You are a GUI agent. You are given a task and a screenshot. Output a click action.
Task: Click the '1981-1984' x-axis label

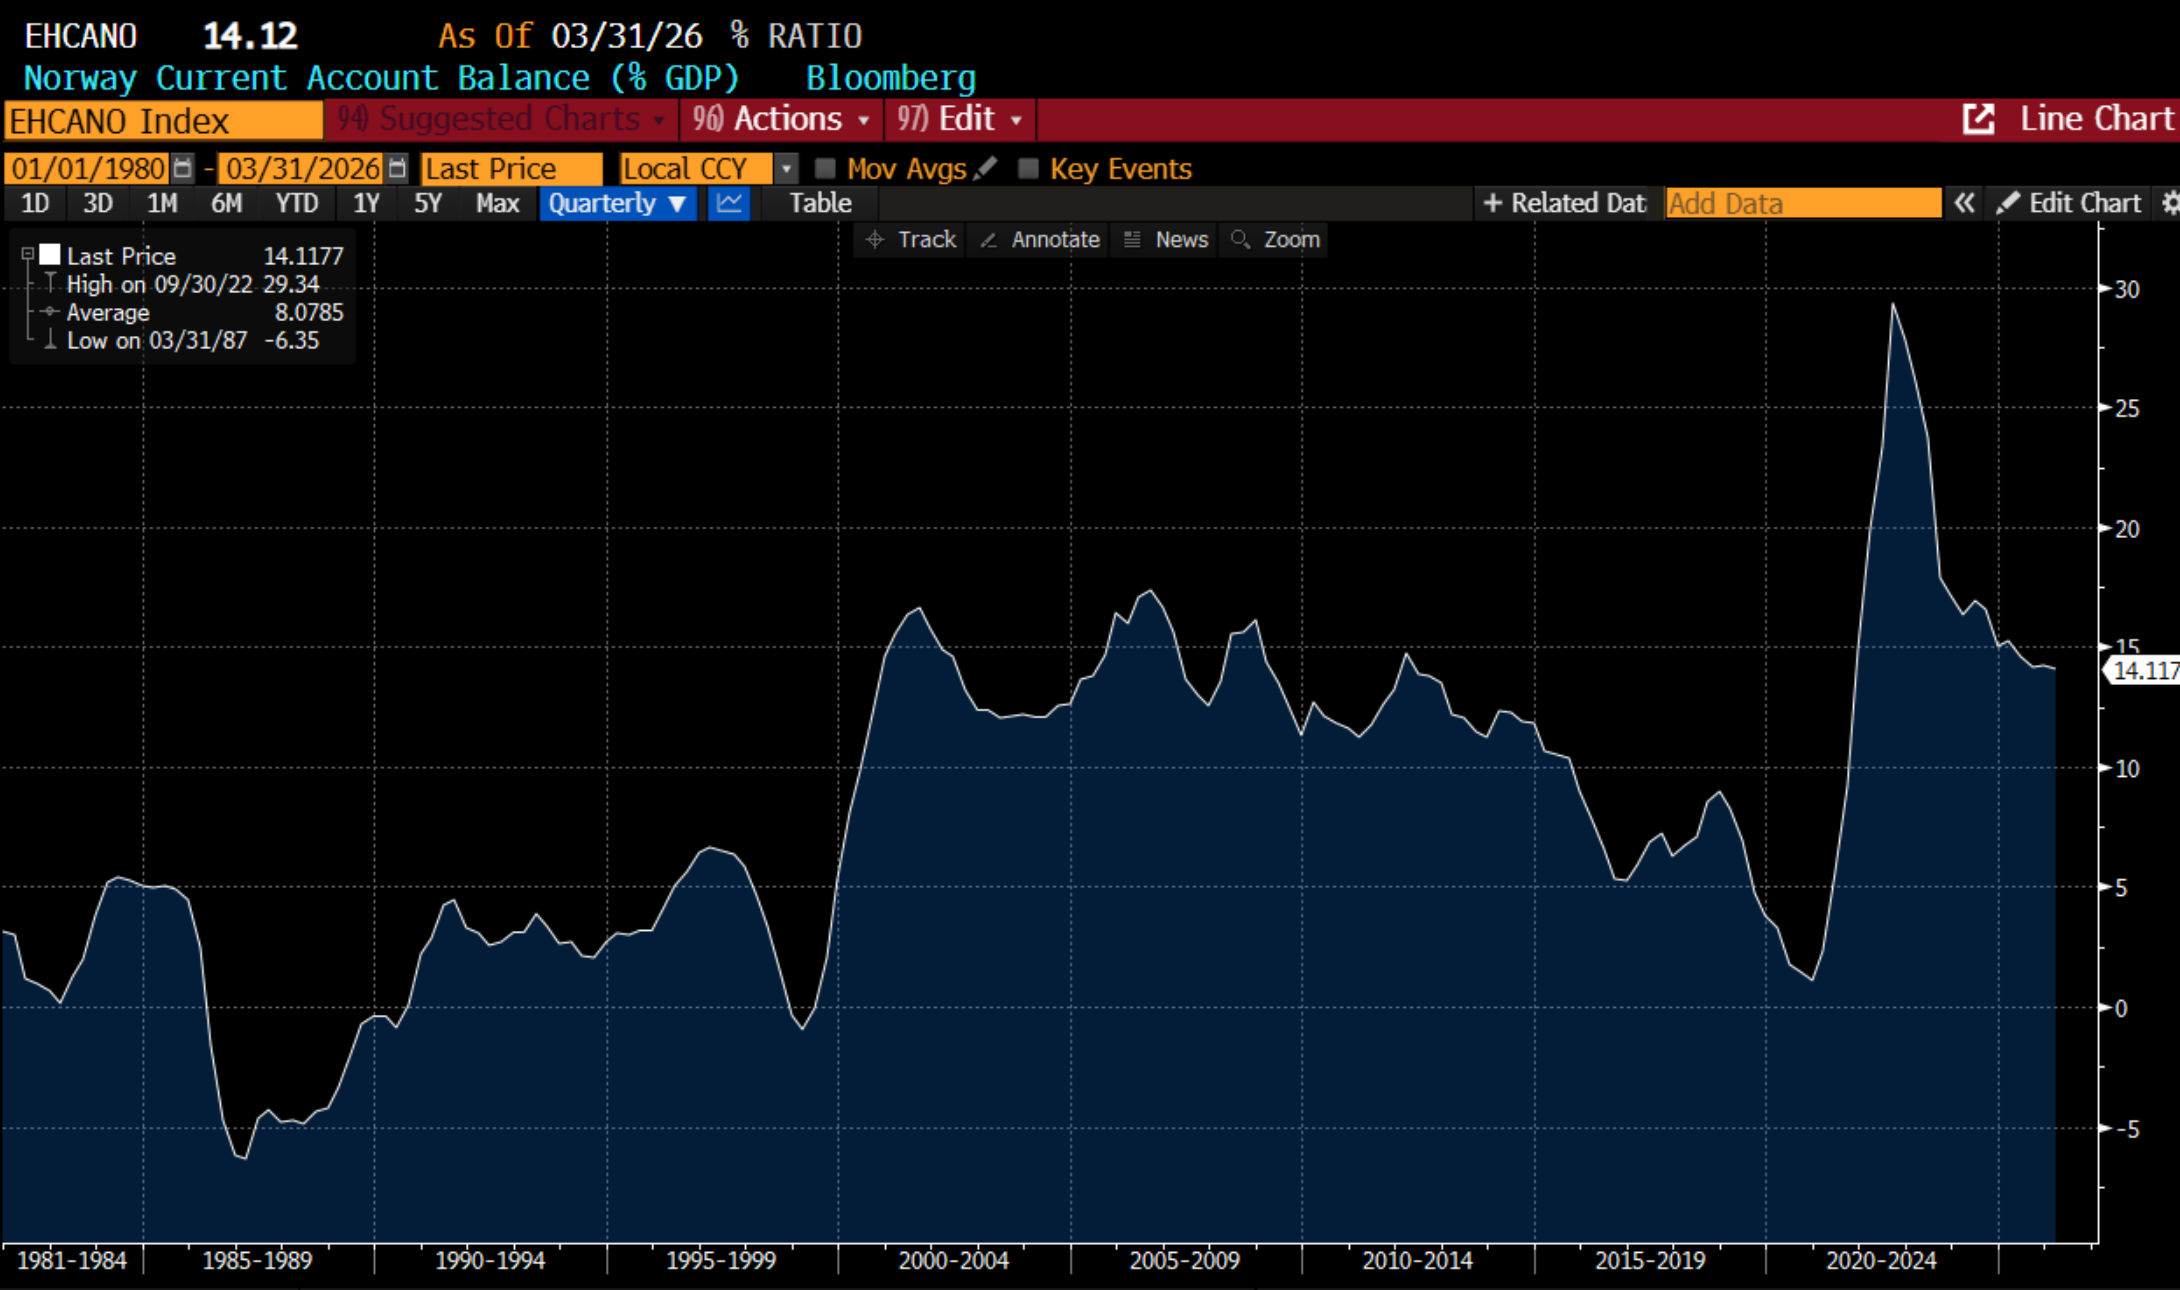pos(72,1260)
